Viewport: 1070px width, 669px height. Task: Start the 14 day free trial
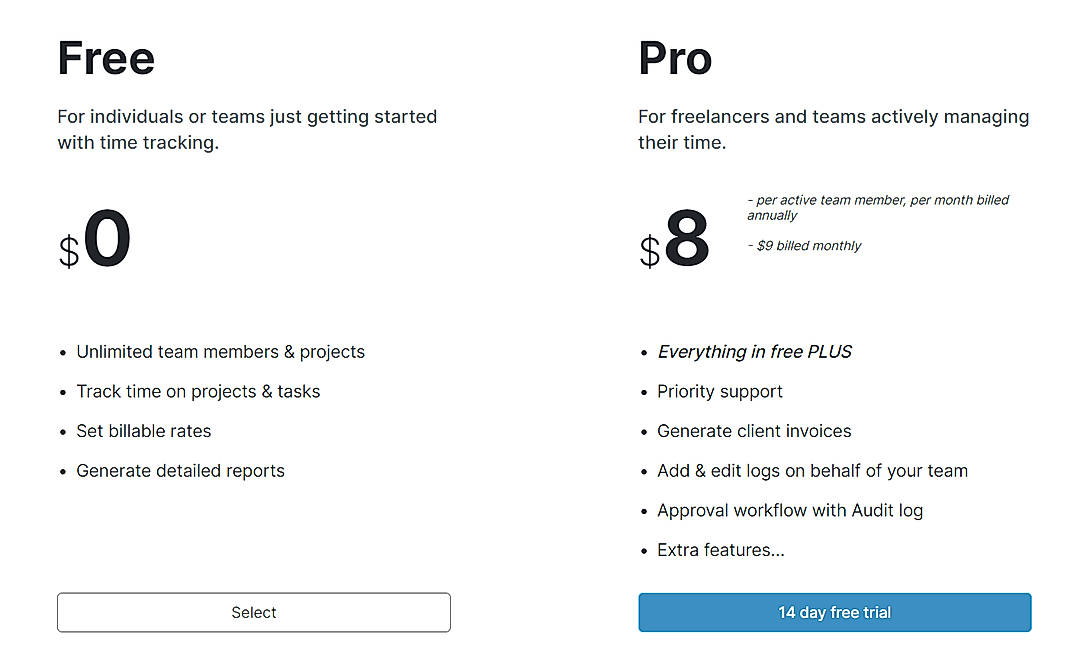point(834,612)
